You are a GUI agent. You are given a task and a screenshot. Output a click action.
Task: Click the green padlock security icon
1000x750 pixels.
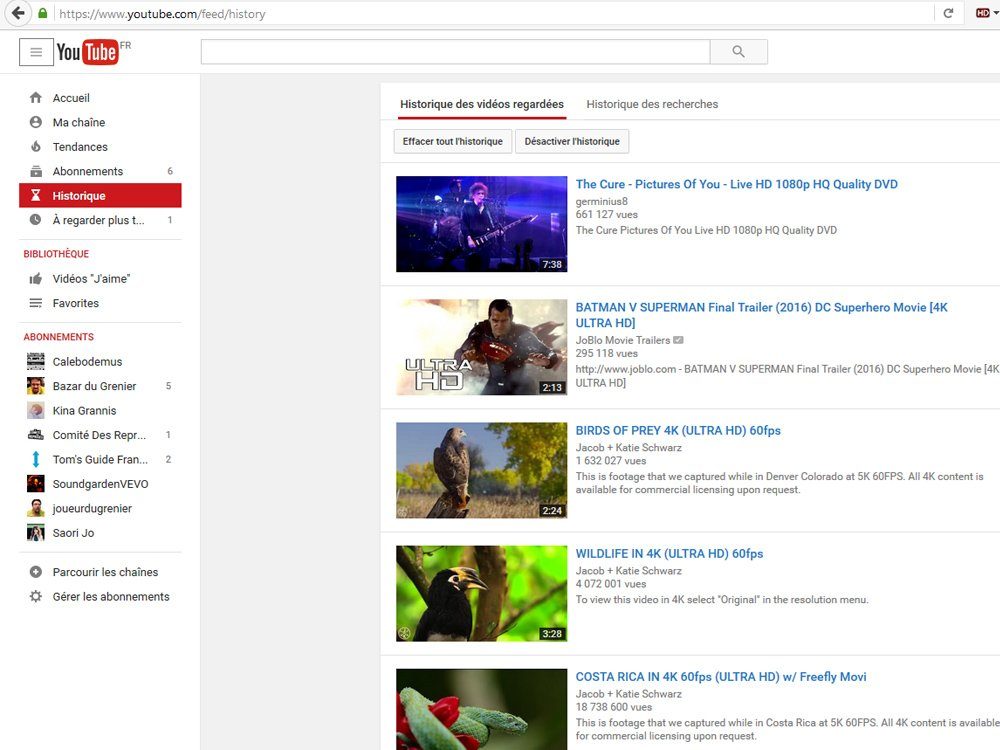43,13
